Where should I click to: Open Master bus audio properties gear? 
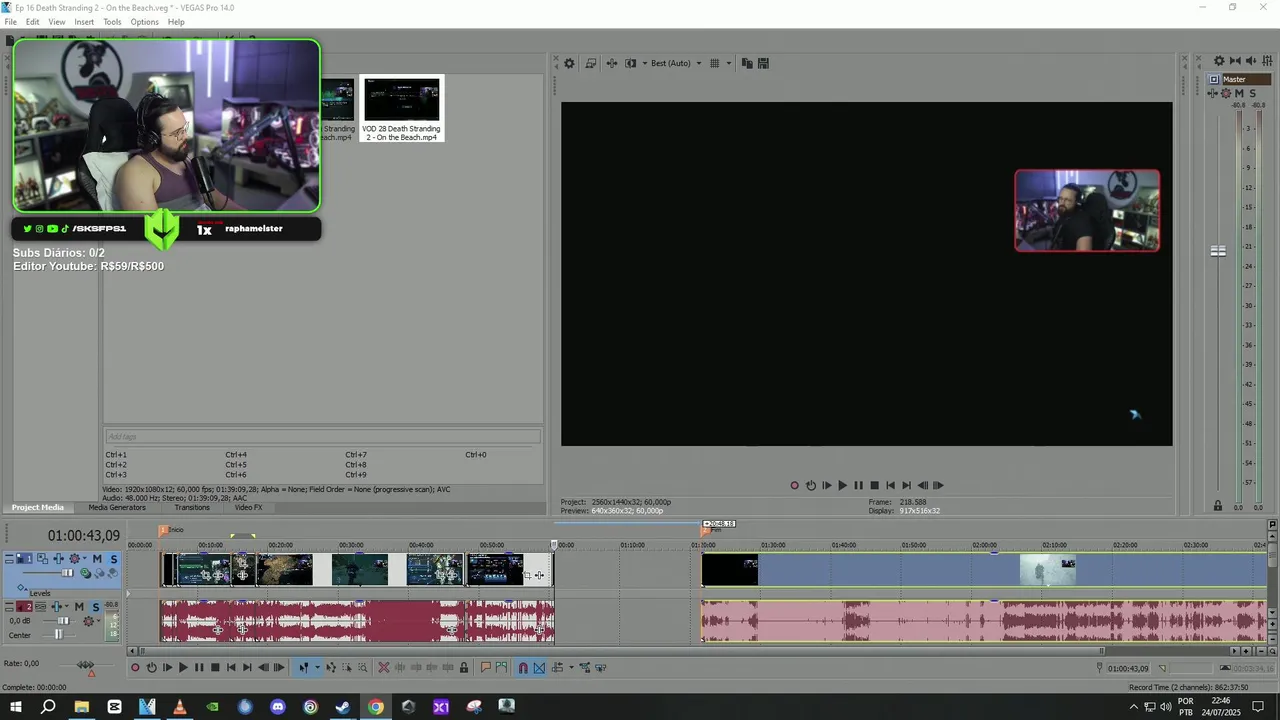point(1219,61)
